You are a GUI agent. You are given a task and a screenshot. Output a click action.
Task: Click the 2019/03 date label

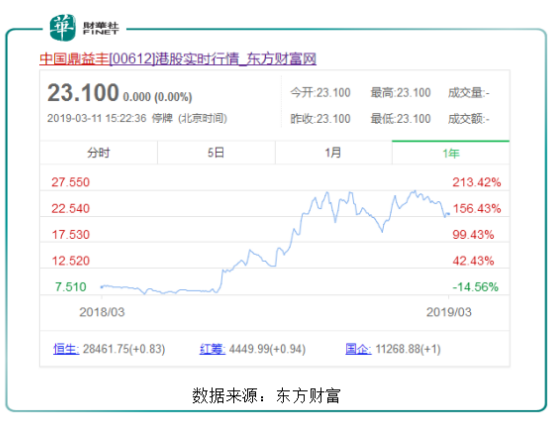tap(449, 312)
